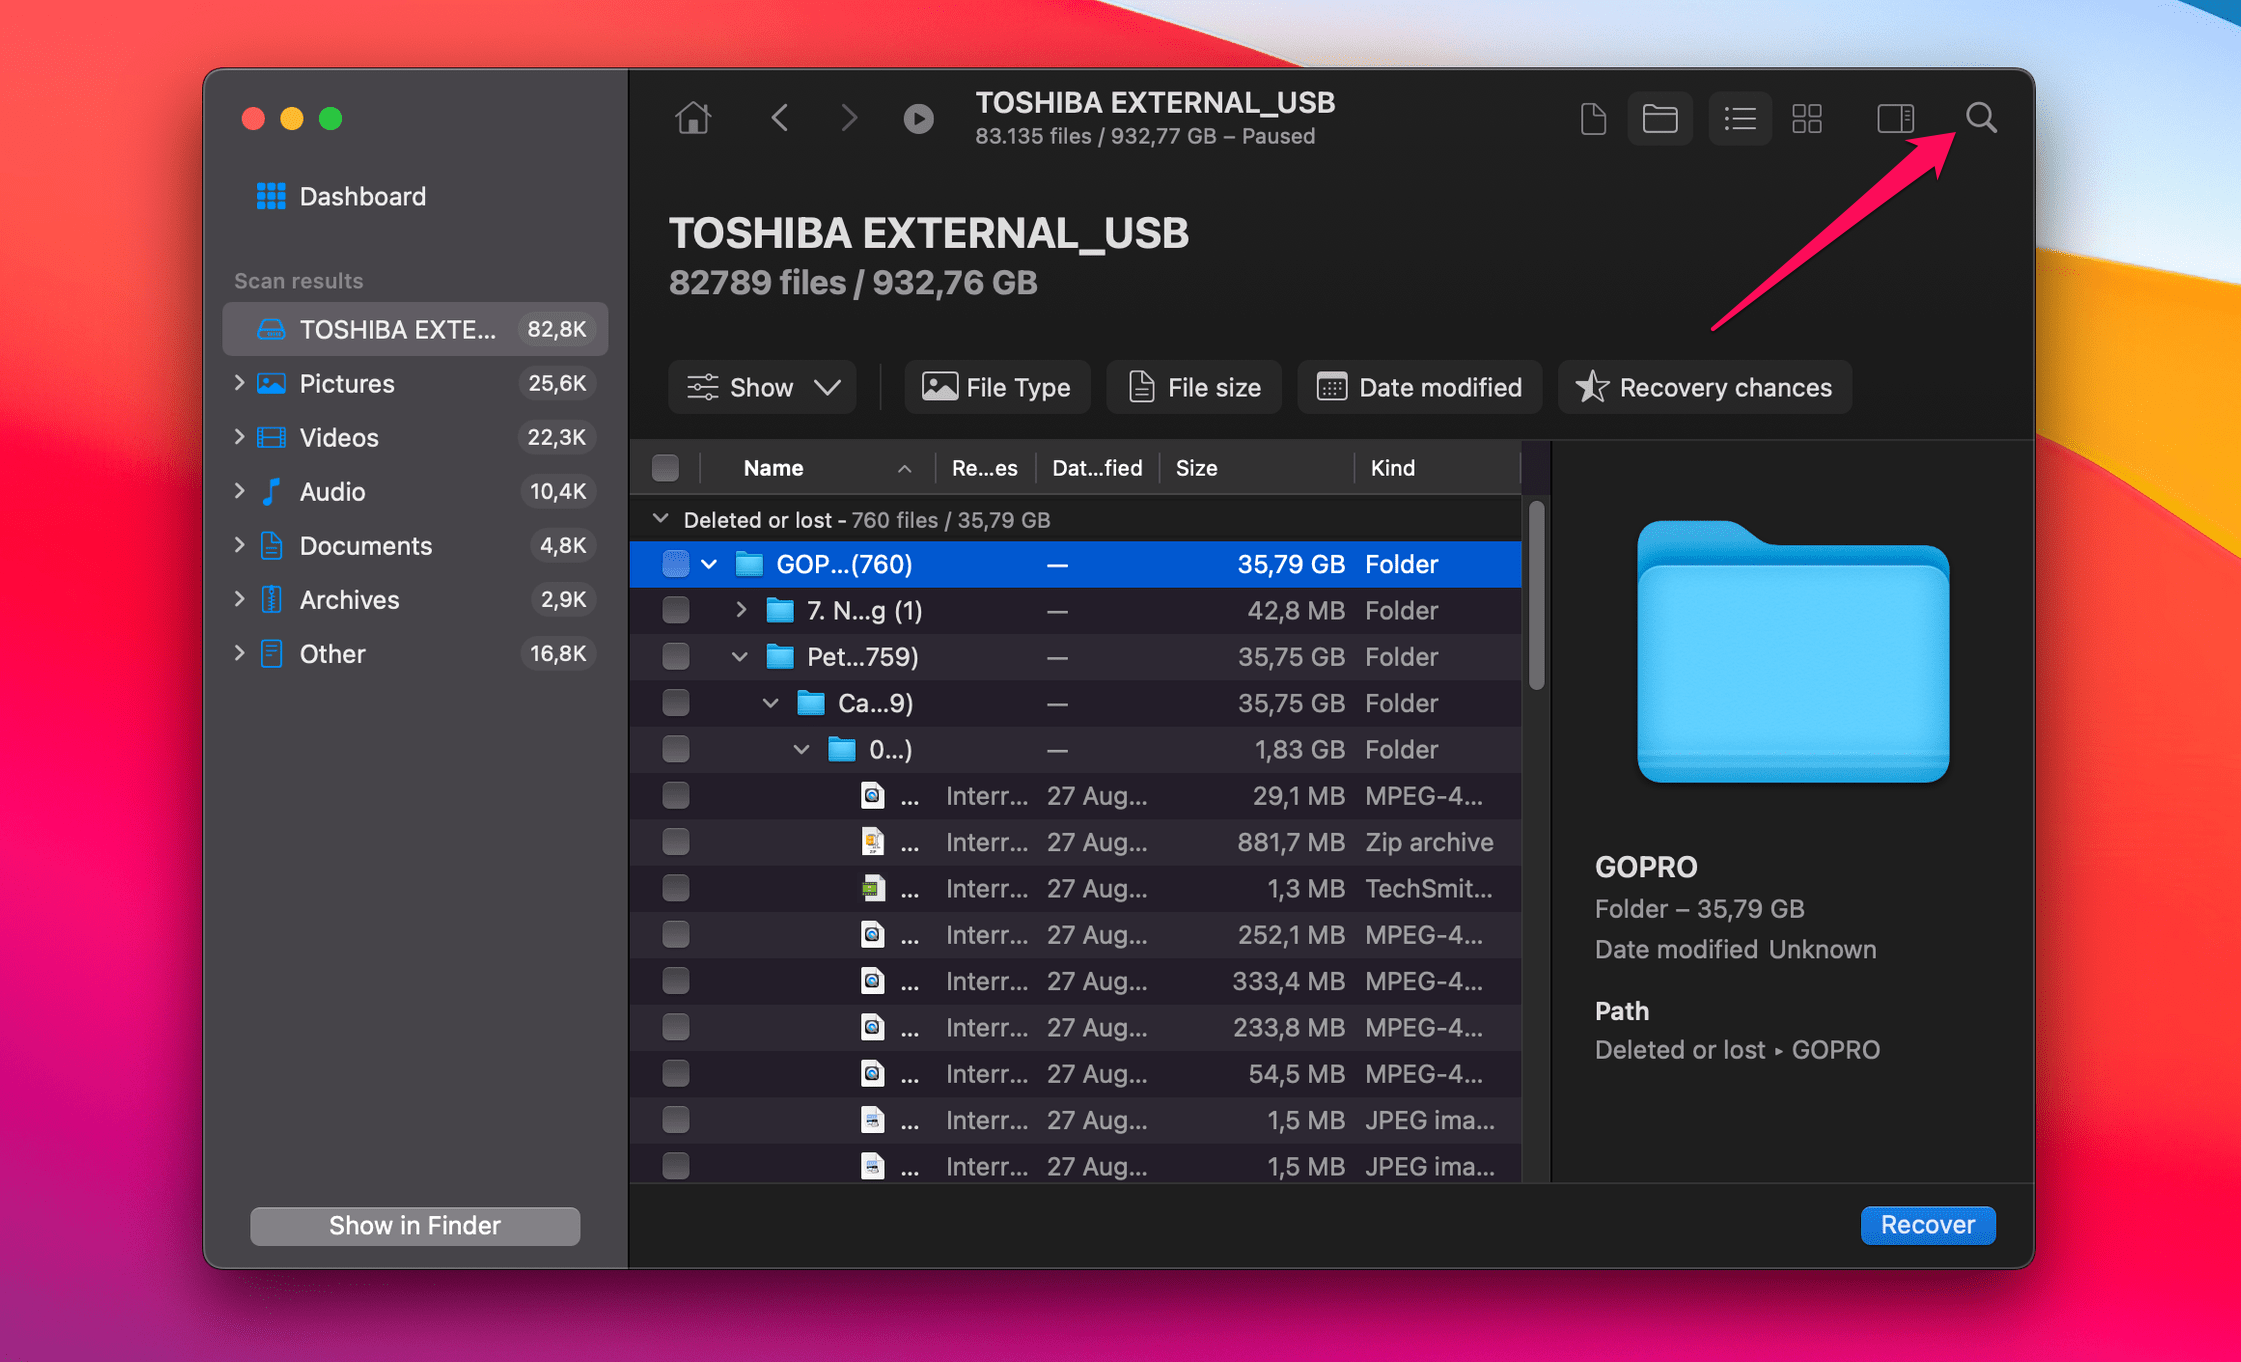Open the File Type filter
The height and width of the screenshot is (1362, 2241).
point(997,387)
